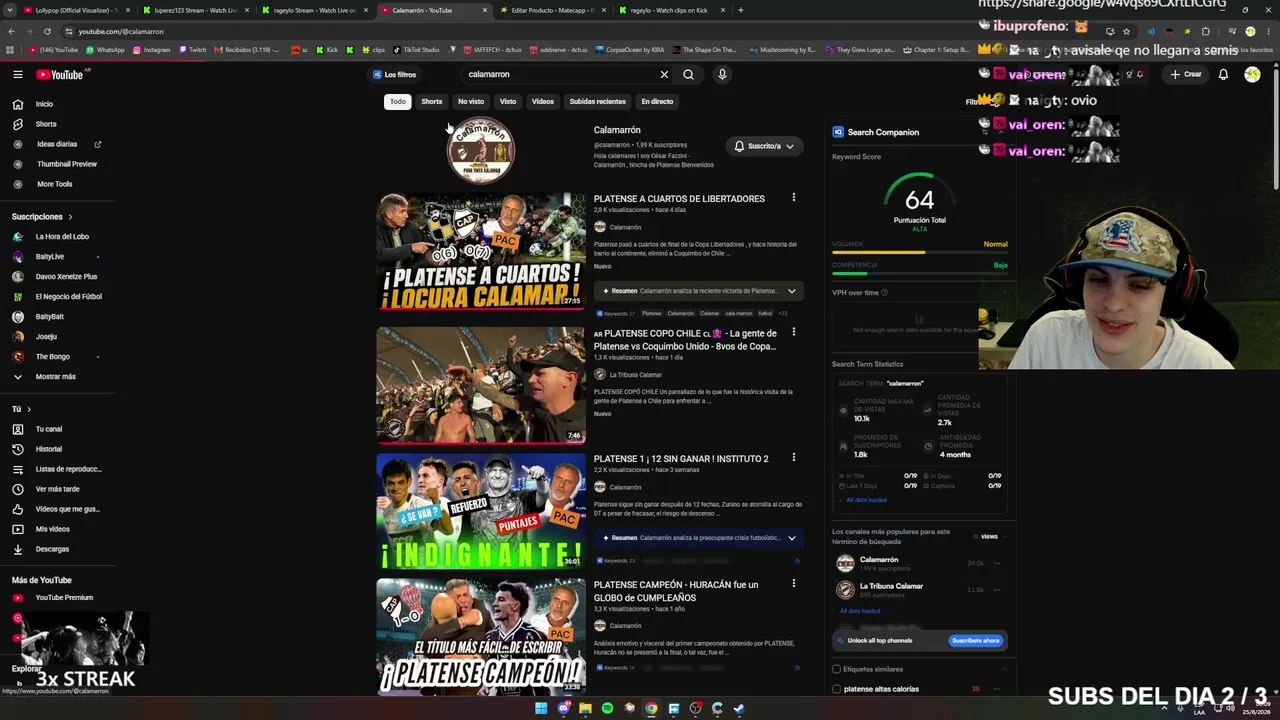Open a new browser tab
1280x720 pixels.
click(740, 10)
